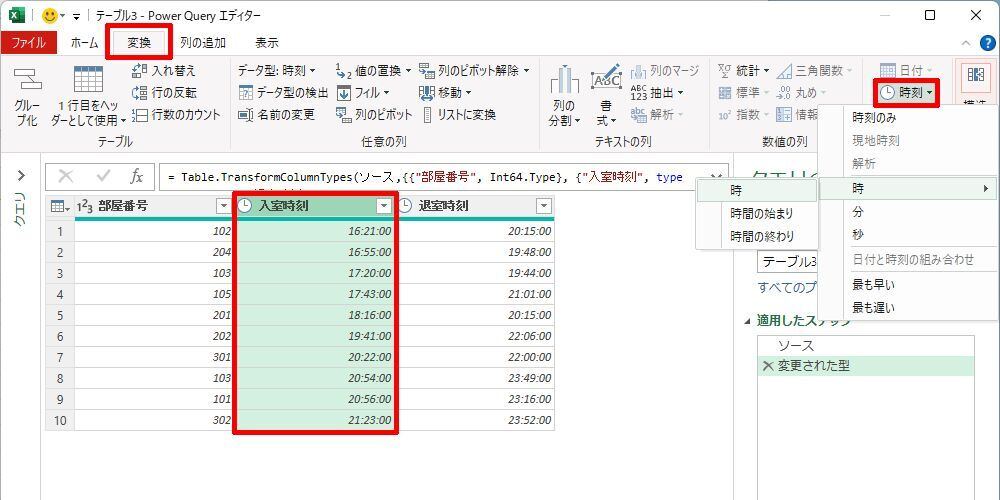Open the Data Type: 時刻 dropdown

(277, 71)
